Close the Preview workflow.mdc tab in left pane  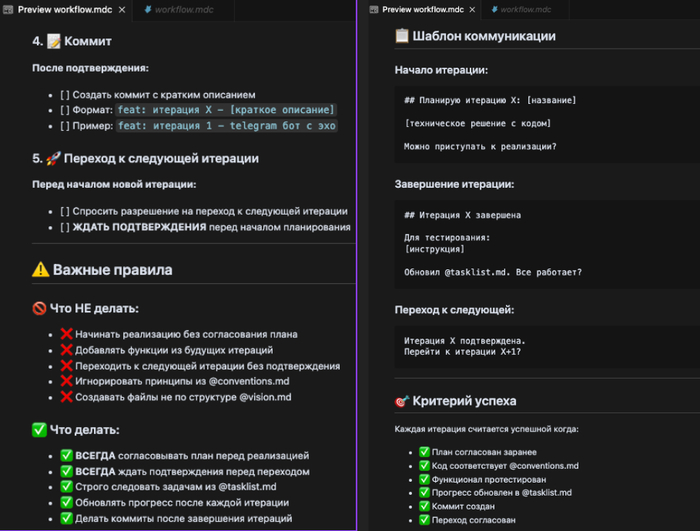122,9
